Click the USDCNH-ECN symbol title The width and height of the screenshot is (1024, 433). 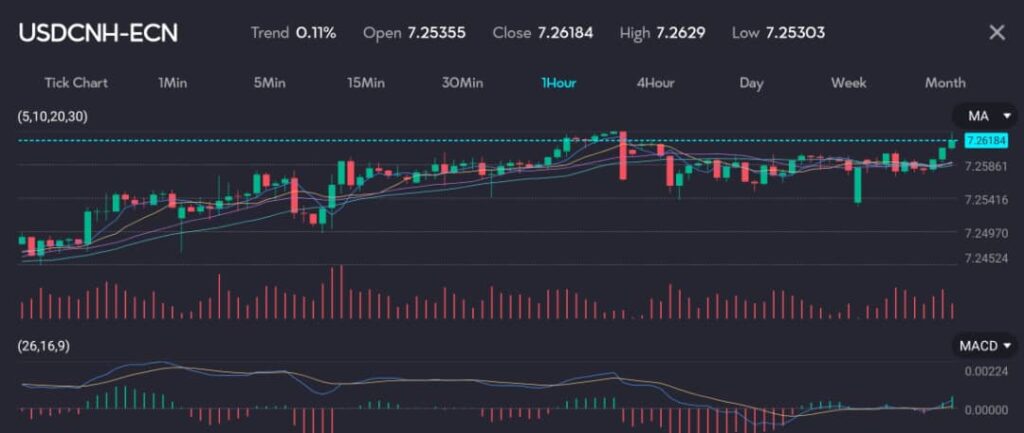(98, 33)
